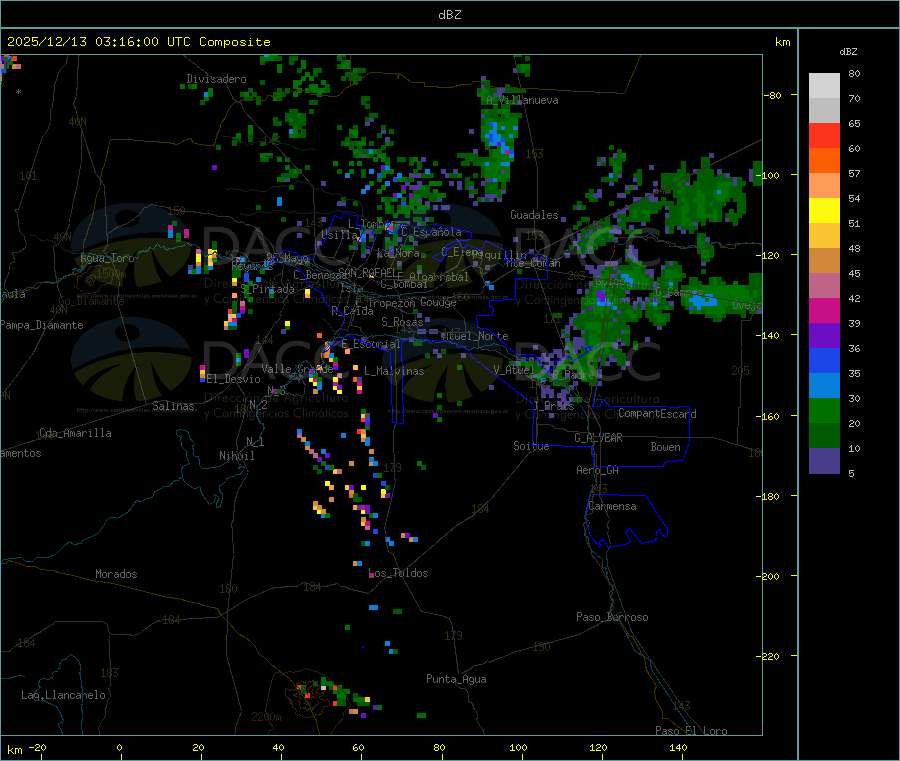Screen dimensions: 900x761
Task: Click the Carmensa map label
Action: pos(612,507)
